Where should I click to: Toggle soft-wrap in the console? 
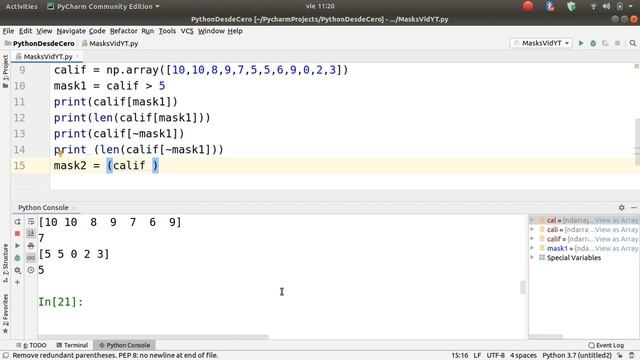pyautogui.click(x=31, y=222)
